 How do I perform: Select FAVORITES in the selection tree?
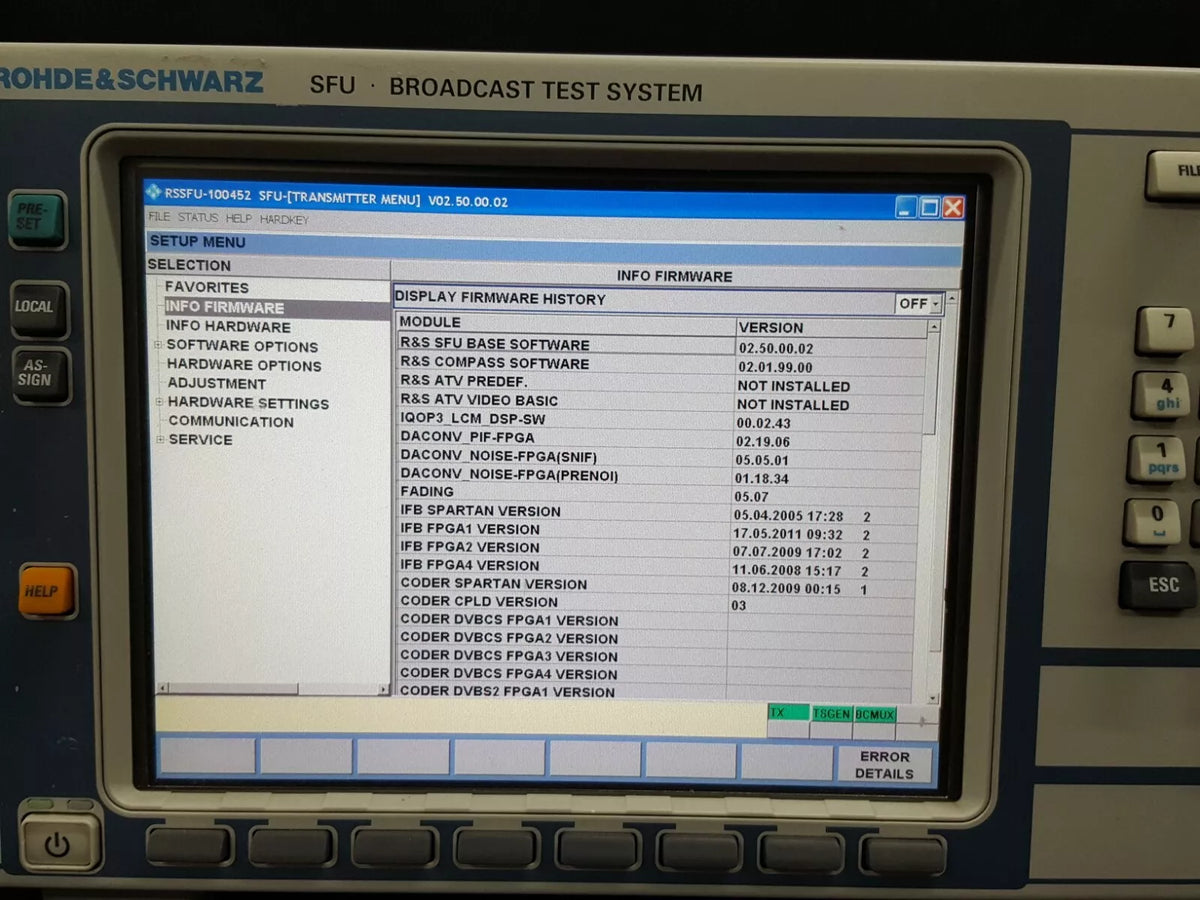pos(207,288)
